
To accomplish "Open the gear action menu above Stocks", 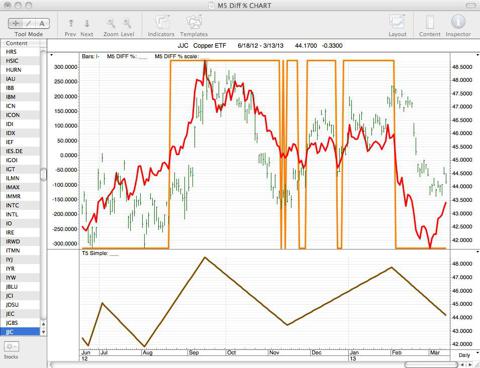I will pos(11,347).
